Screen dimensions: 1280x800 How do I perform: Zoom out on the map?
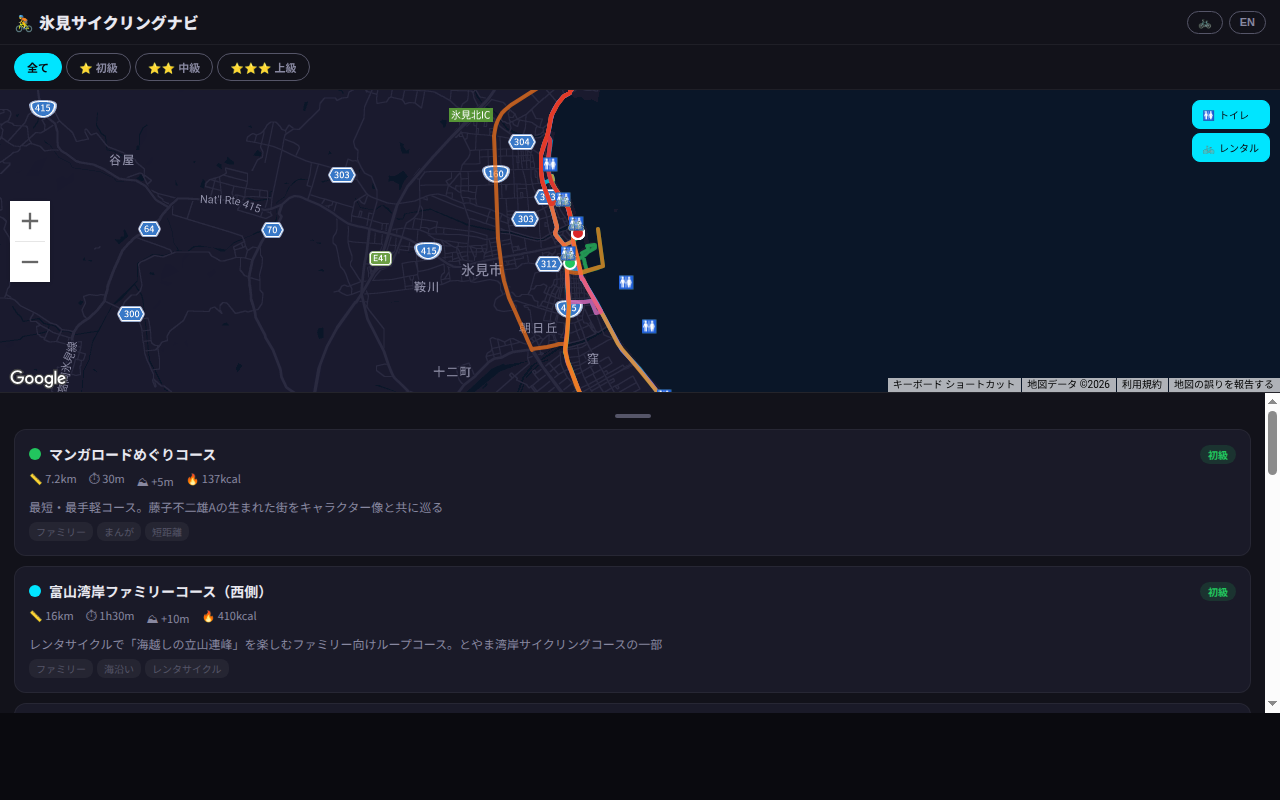click(29, 261)
